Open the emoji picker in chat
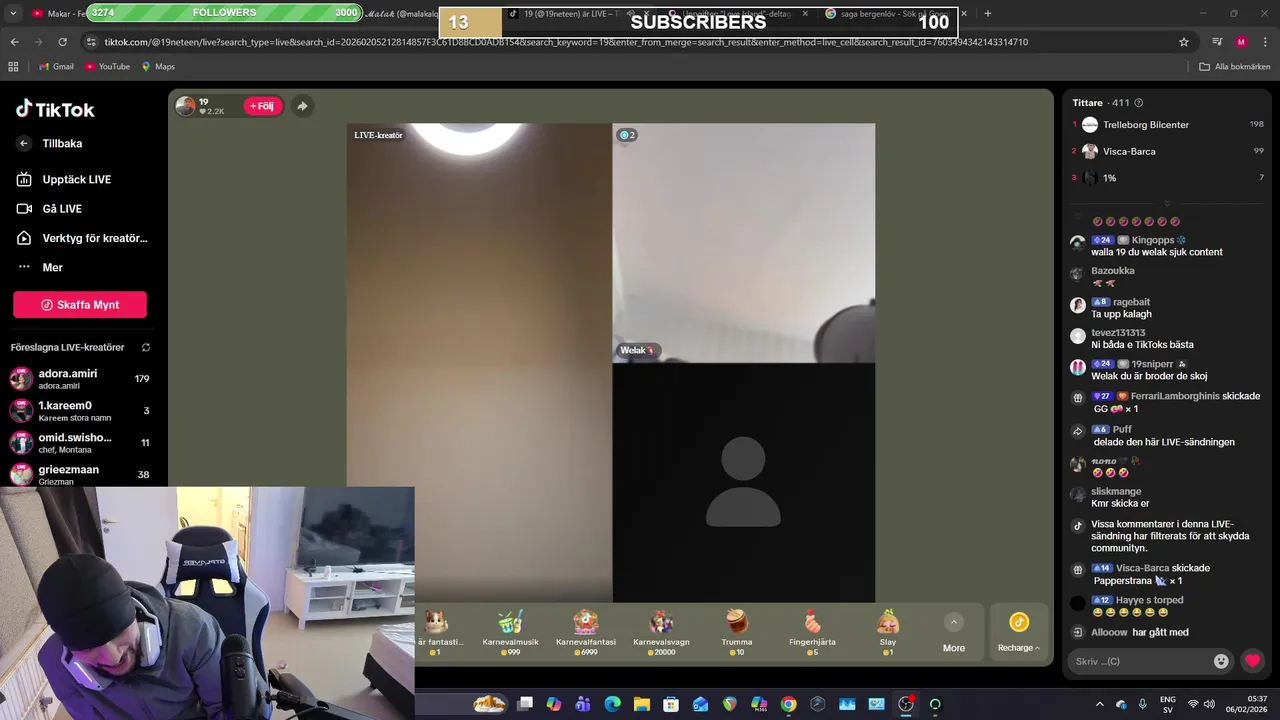Image resolution: width=1280 pixels, height=720 pixels. click(x=1221, y=661)
